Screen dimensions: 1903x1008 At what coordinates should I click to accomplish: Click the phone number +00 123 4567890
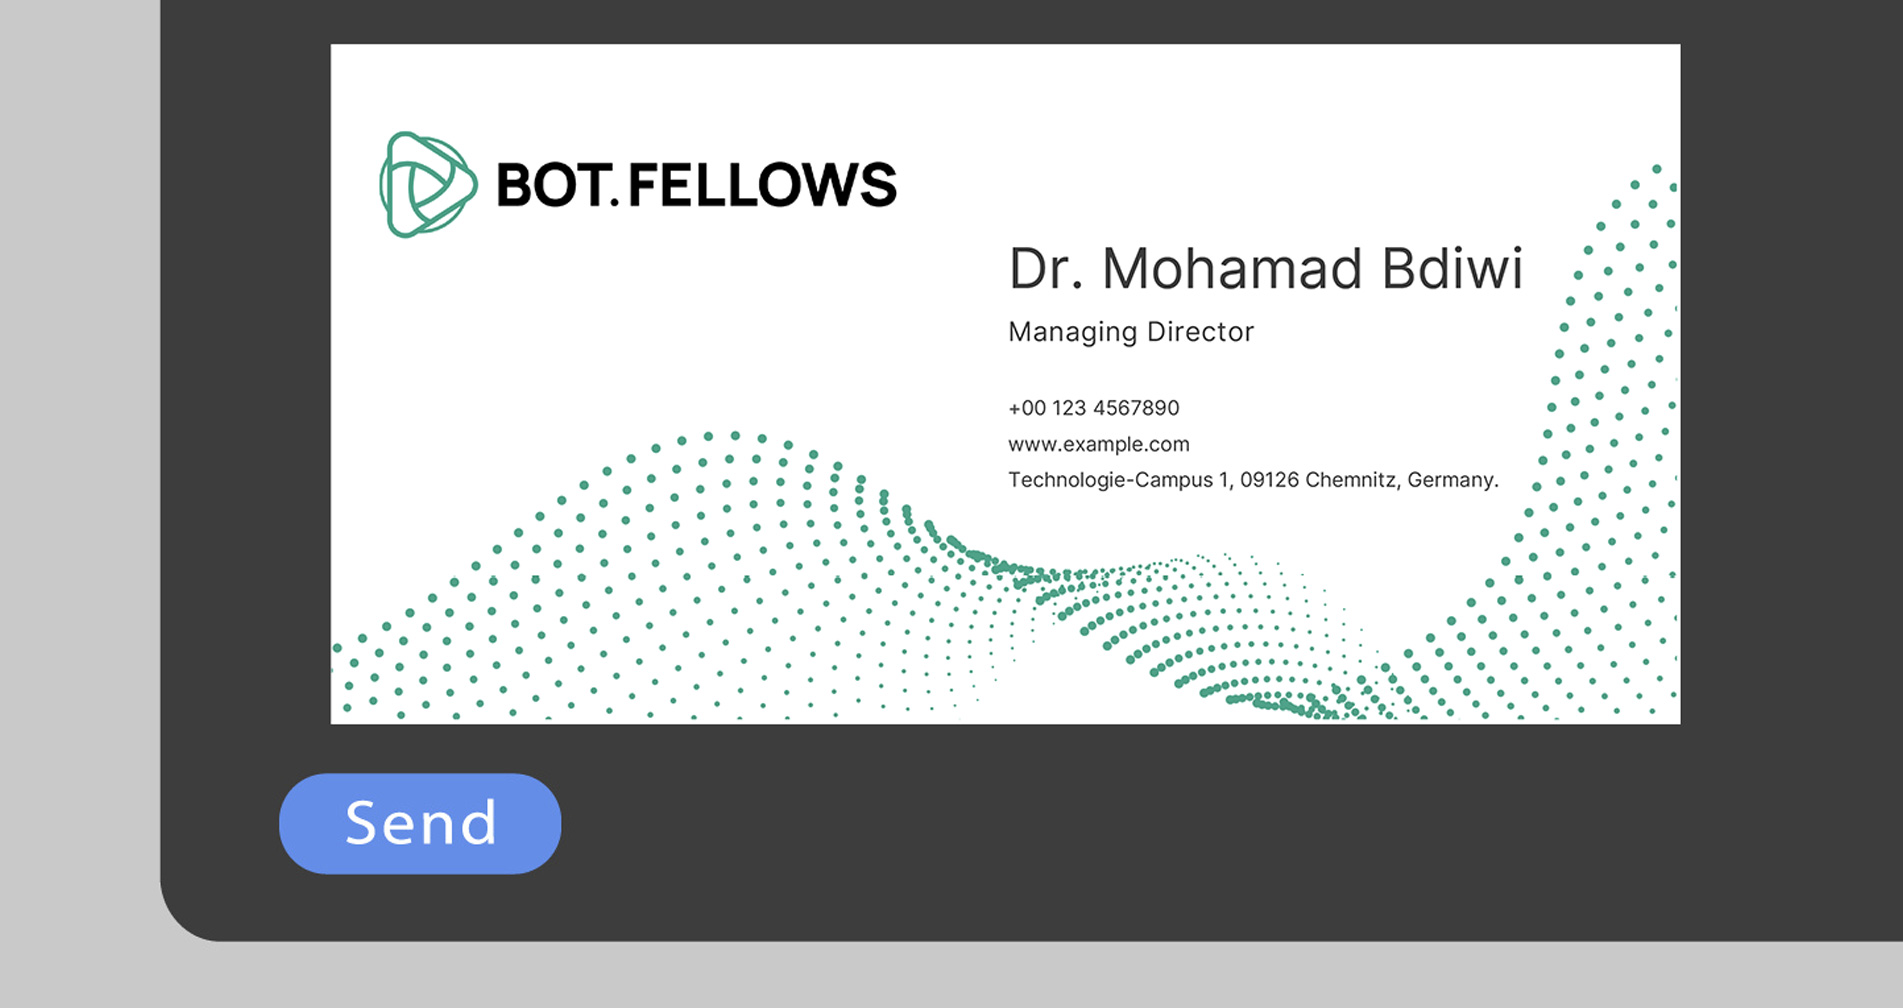click(1093, 408)
